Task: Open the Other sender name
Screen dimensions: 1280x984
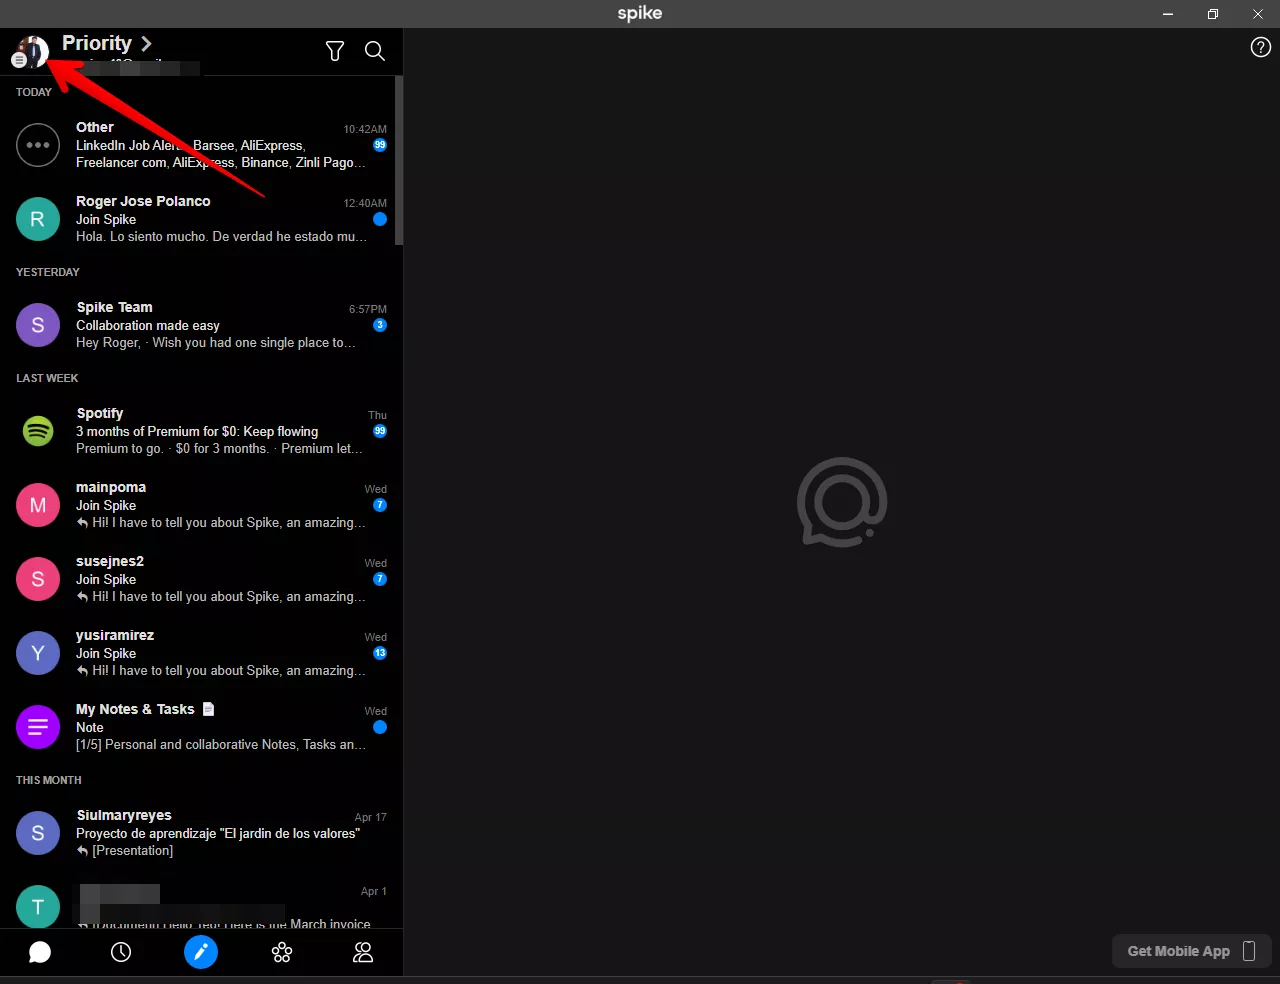Action: coord(95,127)
